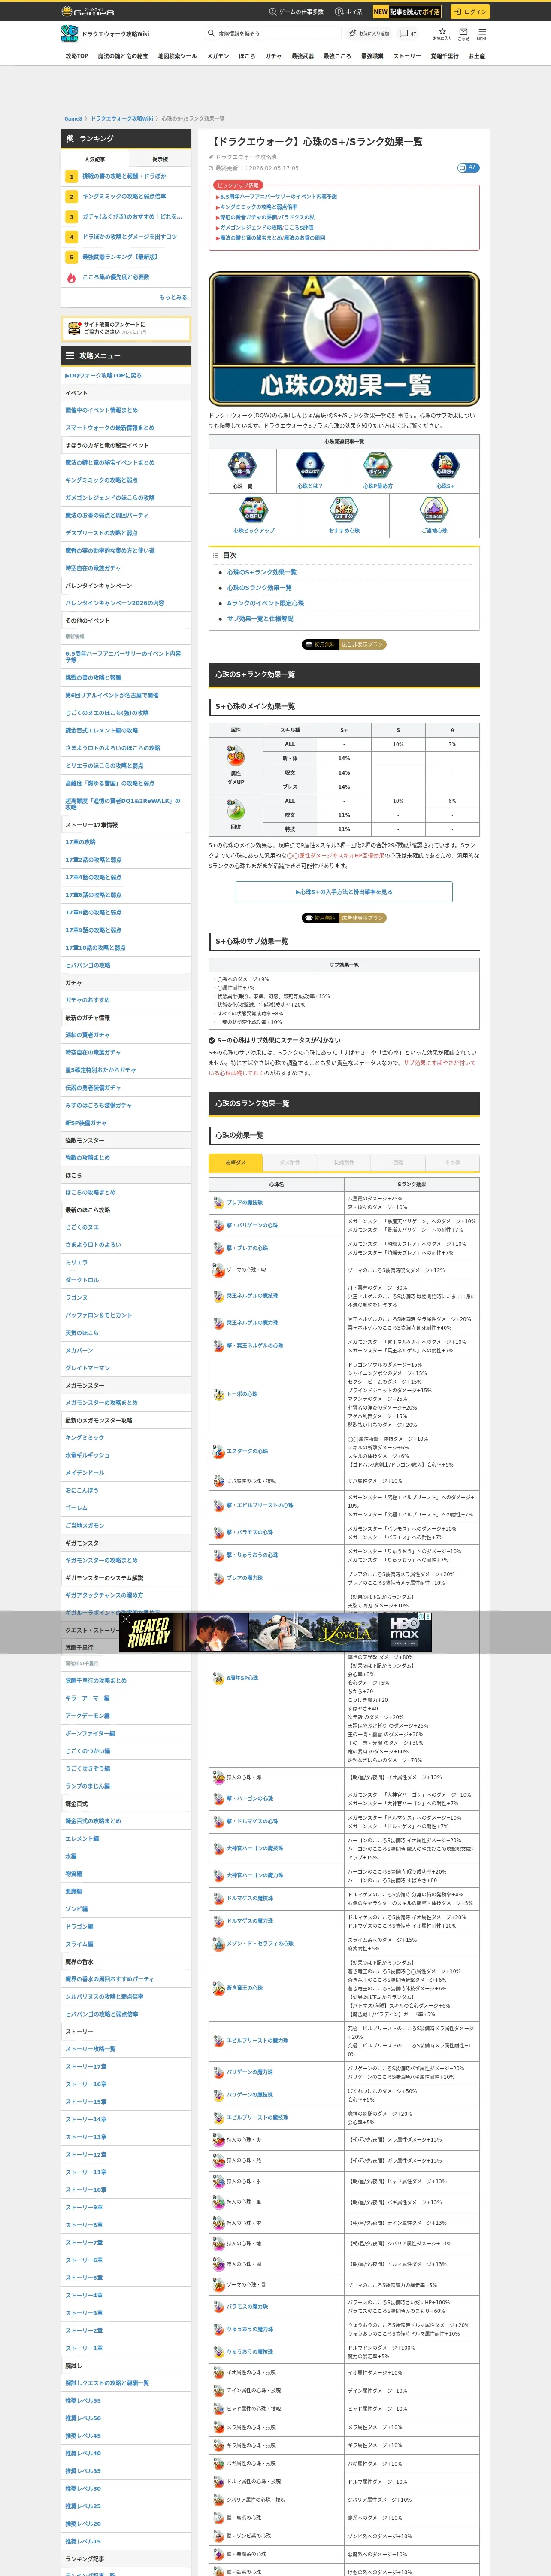
Task: Open the サイト改善のアンケート banner
Action: click(x=126, y=328)
